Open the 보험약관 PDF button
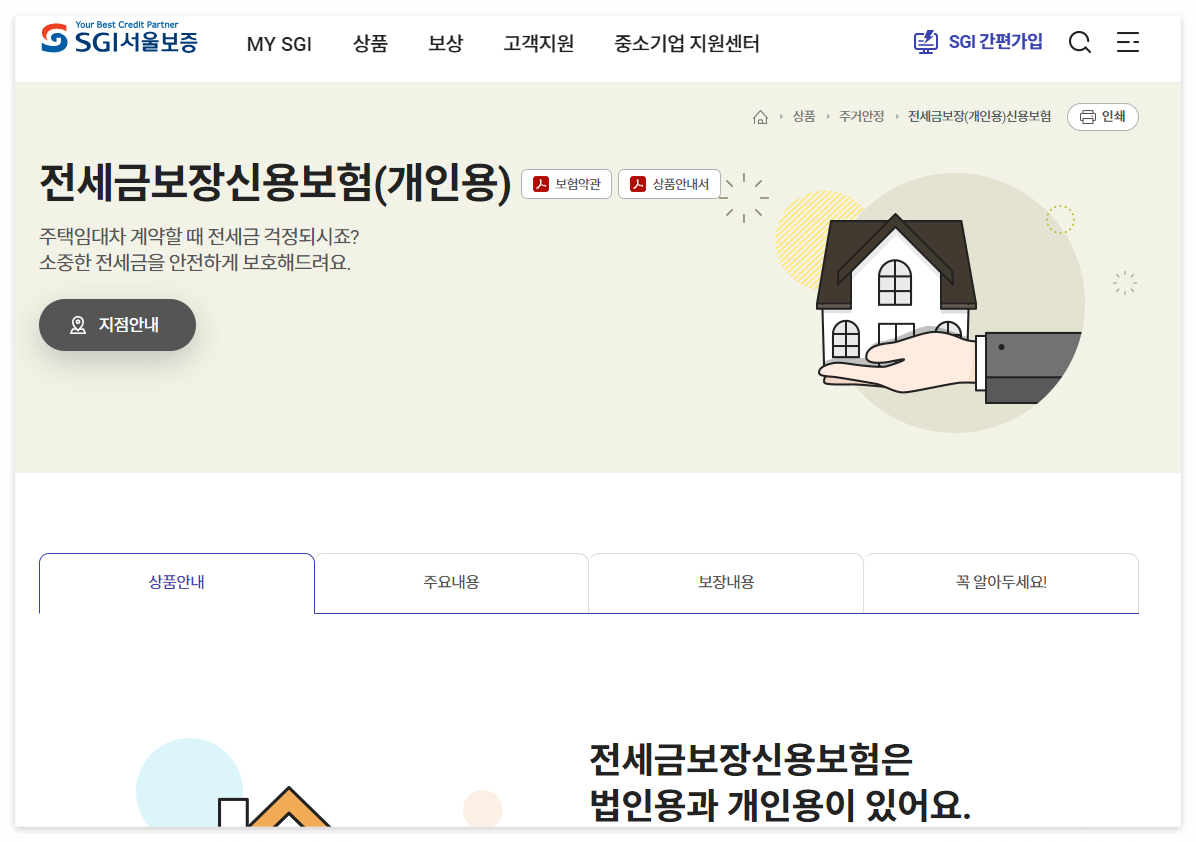This screenshot has height=842, width=1196. pos(566,184)
